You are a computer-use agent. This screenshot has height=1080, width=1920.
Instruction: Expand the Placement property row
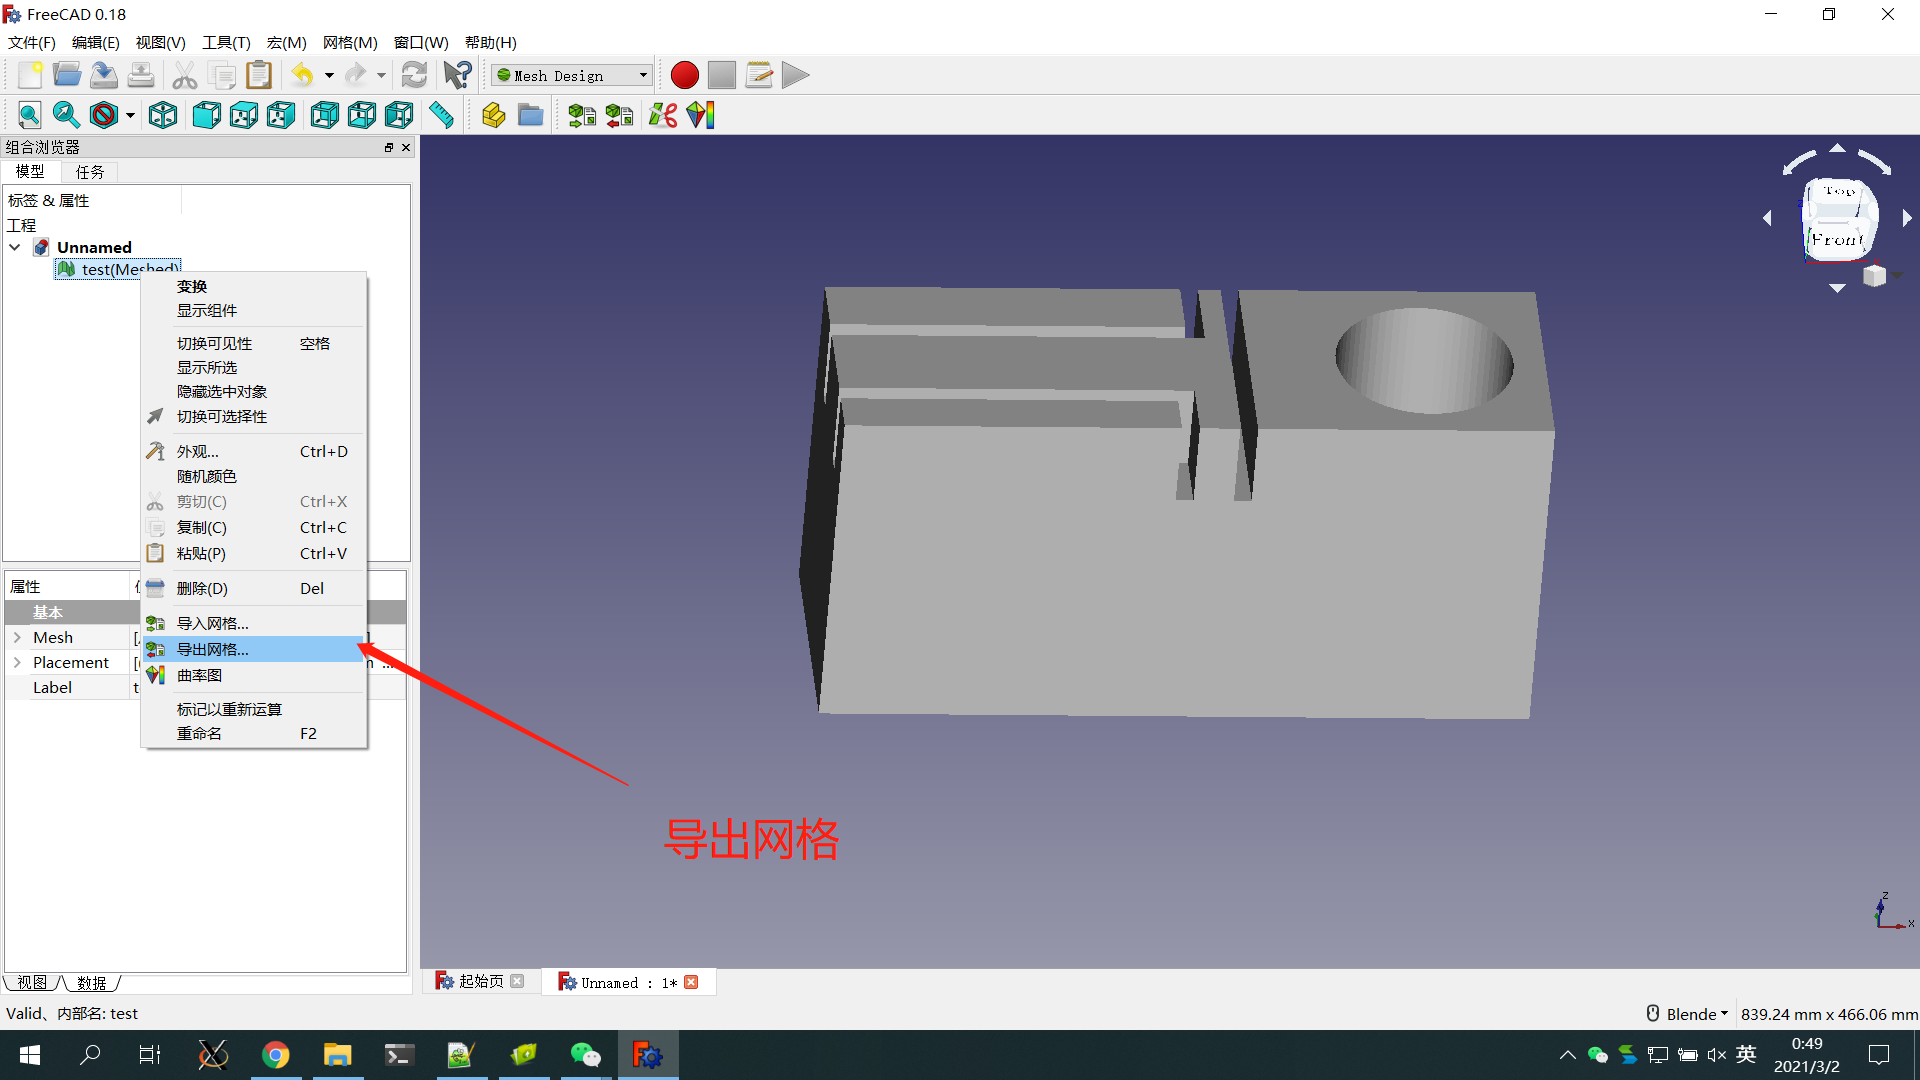tap(17, 662)
